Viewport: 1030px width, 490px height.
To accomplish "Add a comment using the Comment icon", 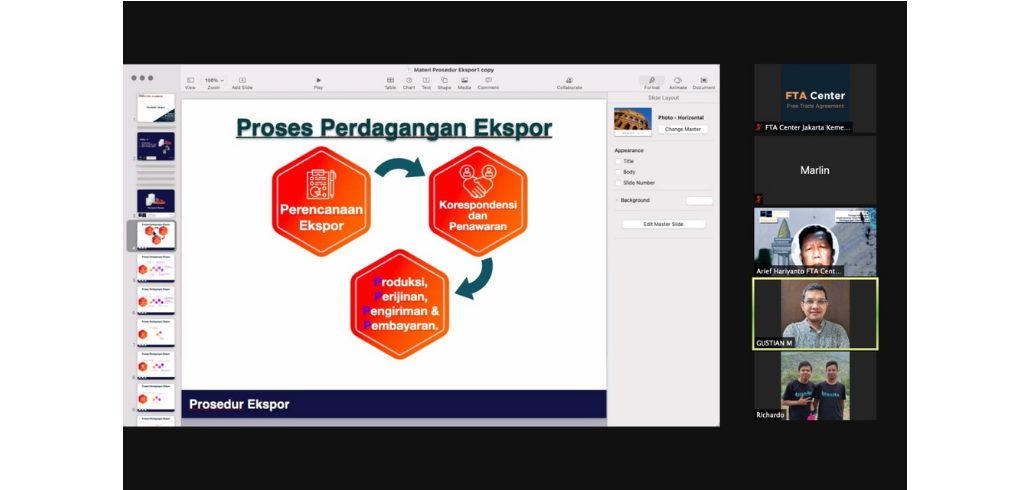I will point(488,81).
